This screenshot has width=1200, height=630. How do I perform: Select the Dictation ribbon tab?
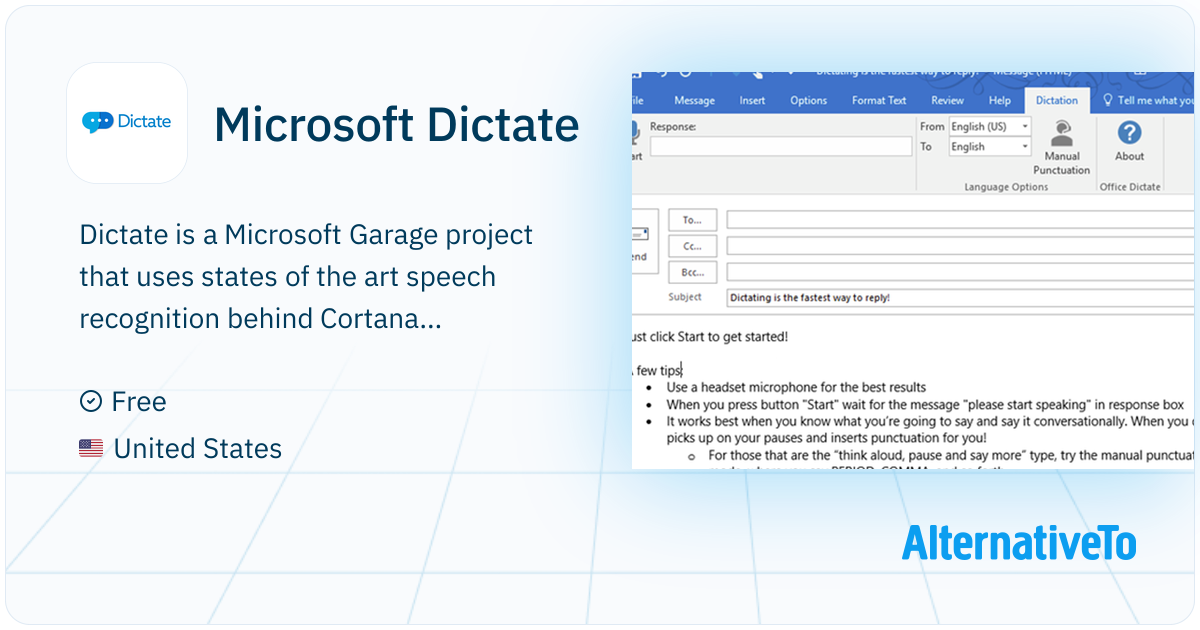(x=1057, y=100)
